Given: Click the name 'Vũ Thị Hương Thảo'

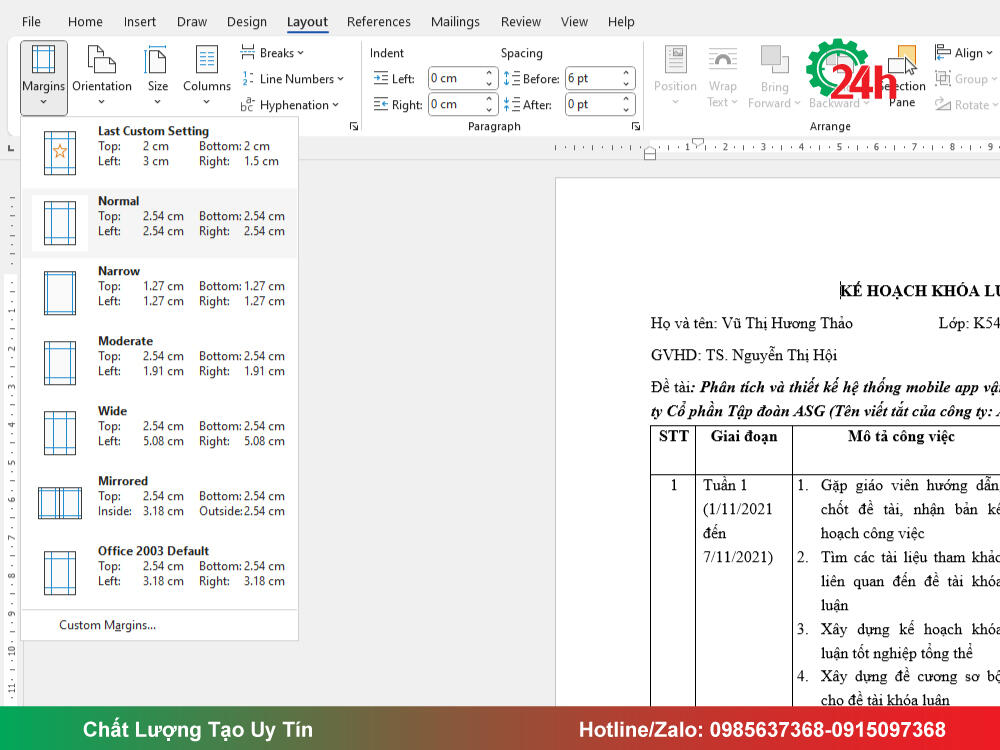Looking at the screenshot, I should tap(787, 323).
